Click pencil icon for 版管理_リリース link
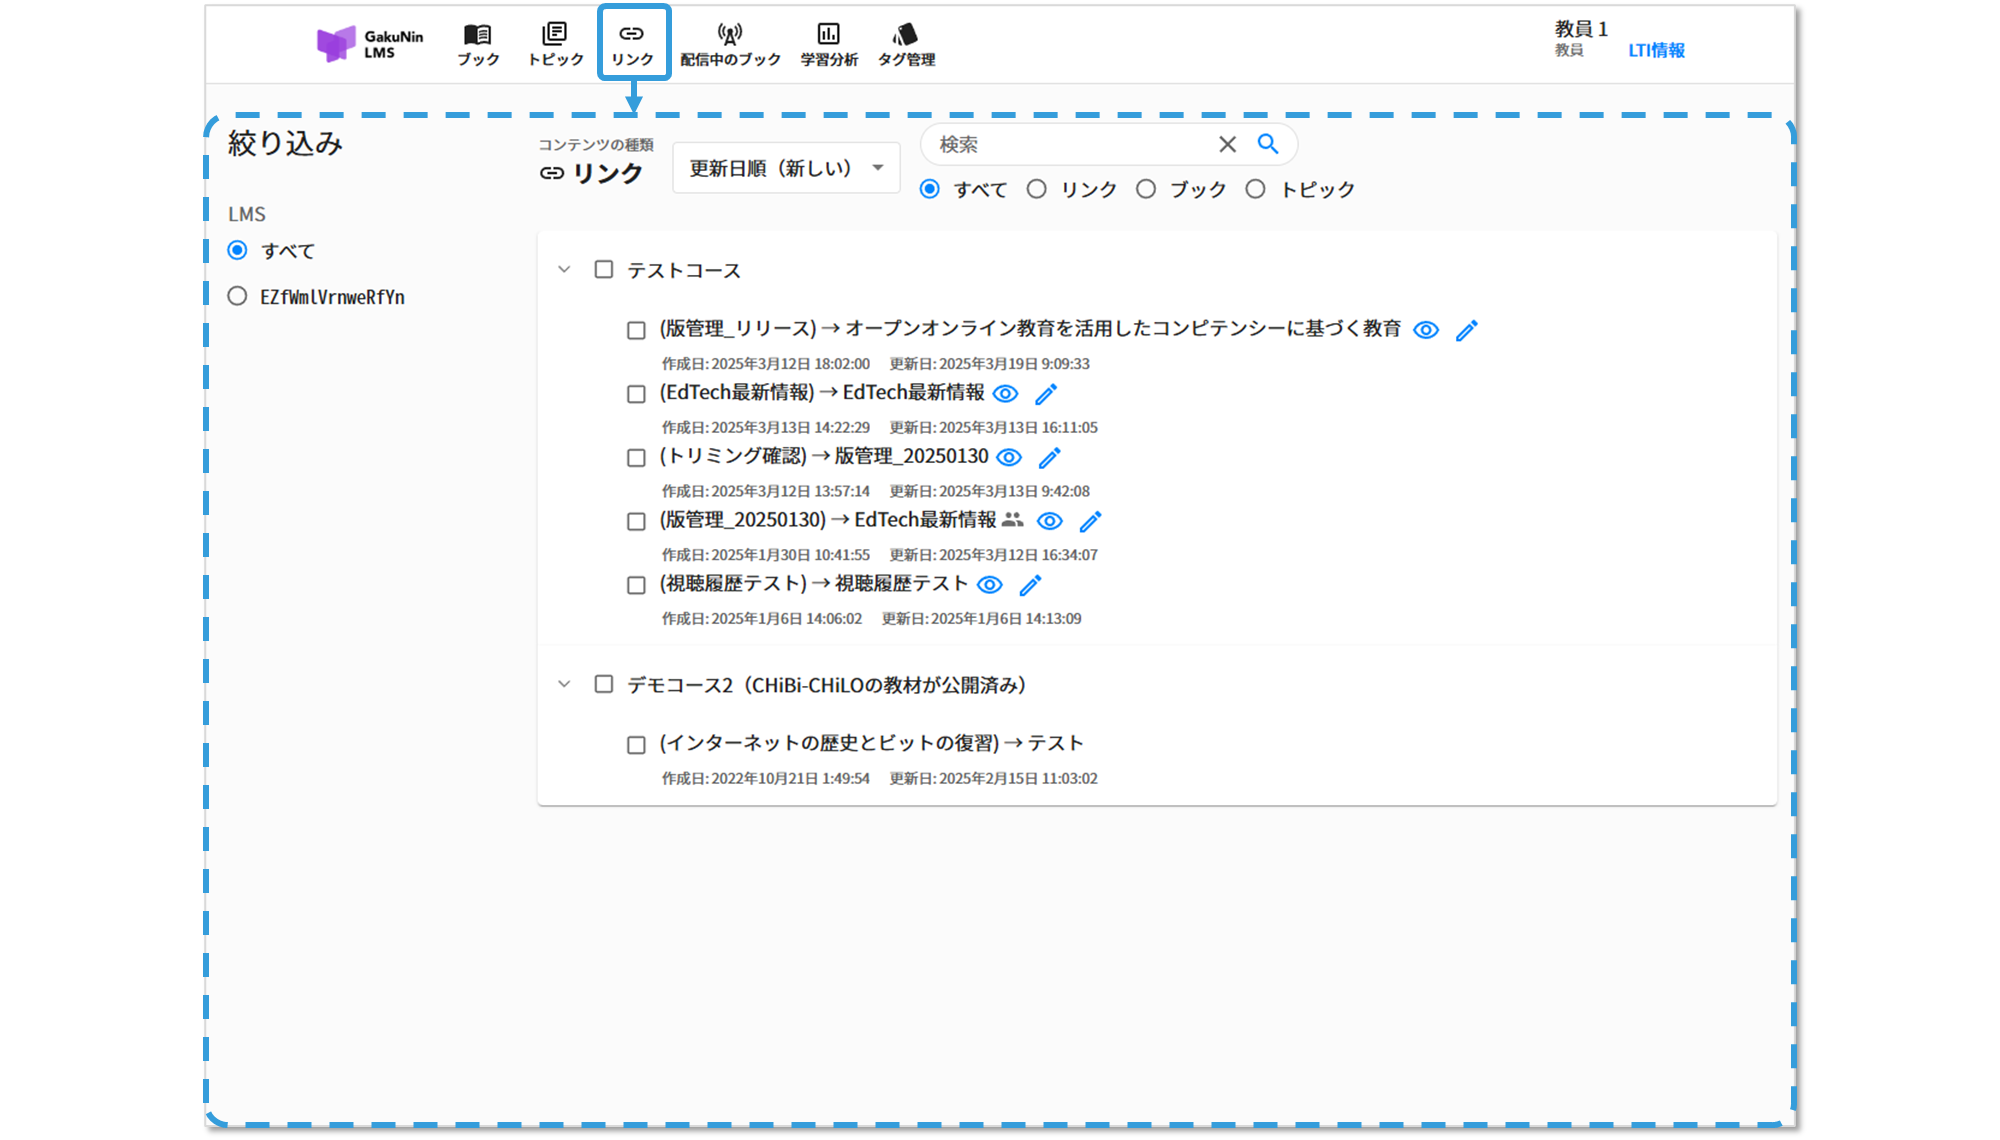Viewport: 2000px width, 1140px height. click(x=1466, y=331)
